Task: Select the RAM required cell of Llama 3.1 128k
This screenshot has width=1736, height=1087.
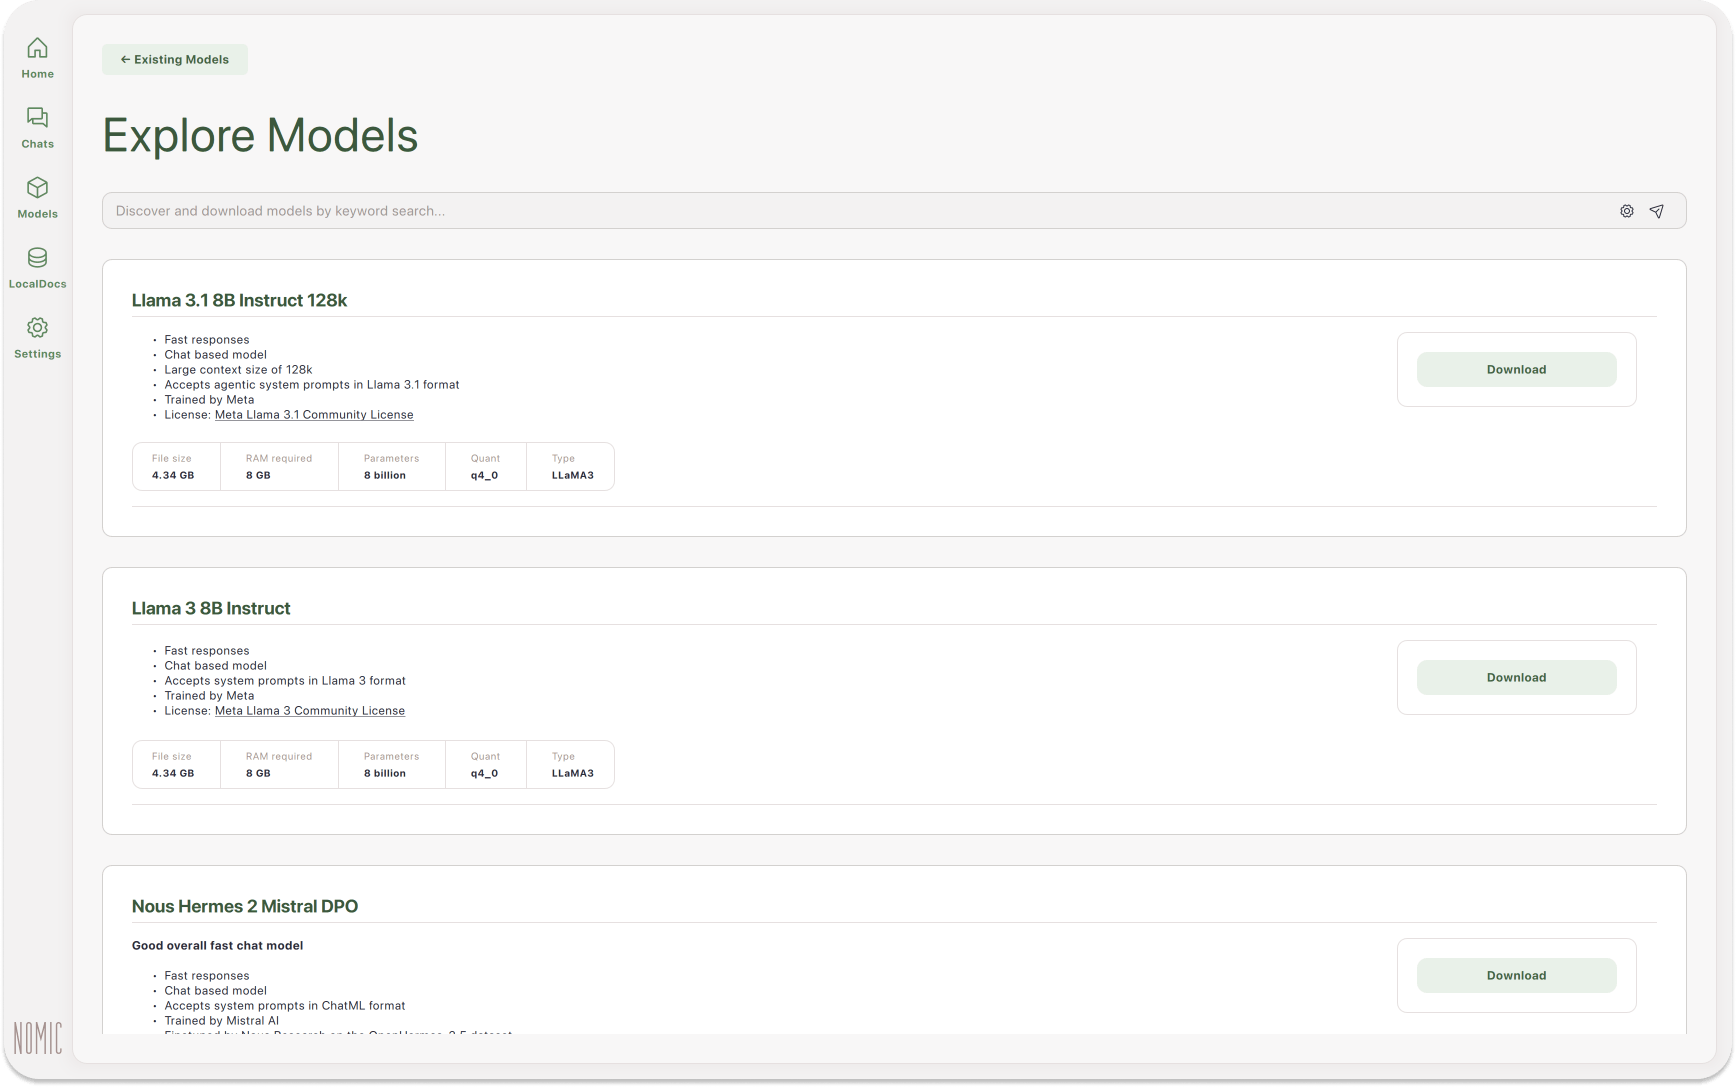Action: [279, 467]
